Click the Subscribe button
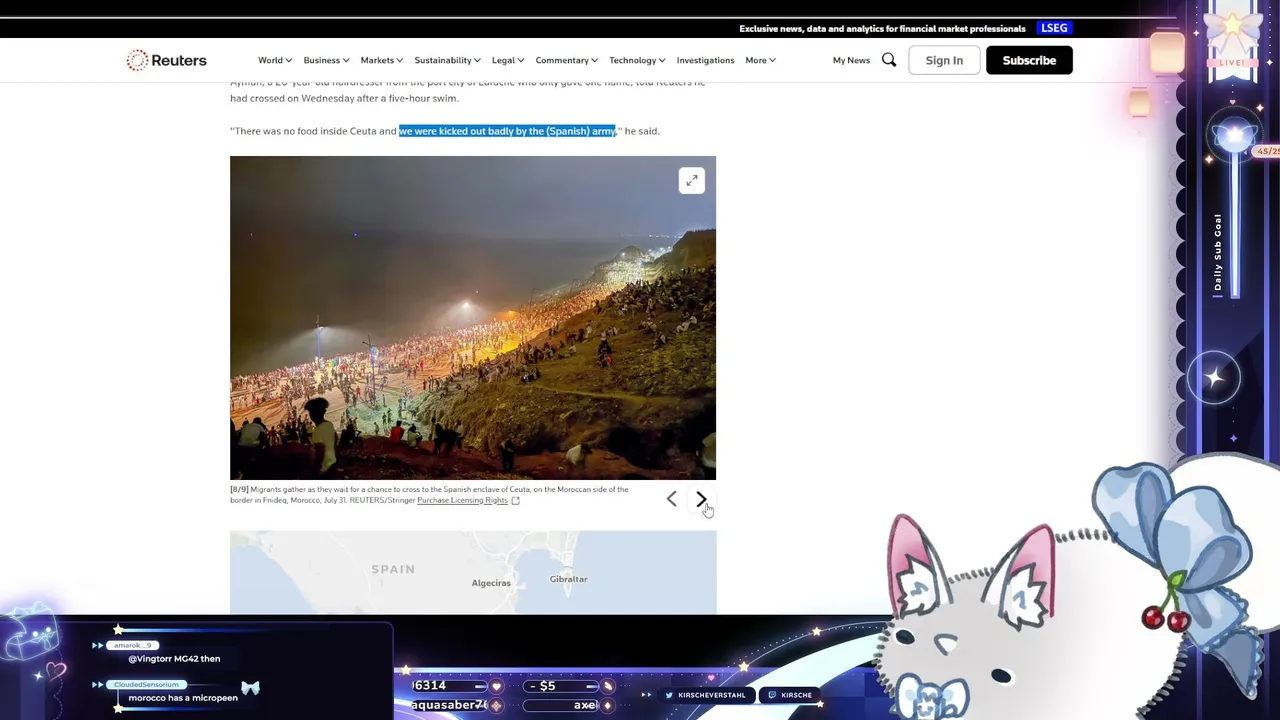The width and height of the screenshot is (1280, 720). pos(1029,60)
